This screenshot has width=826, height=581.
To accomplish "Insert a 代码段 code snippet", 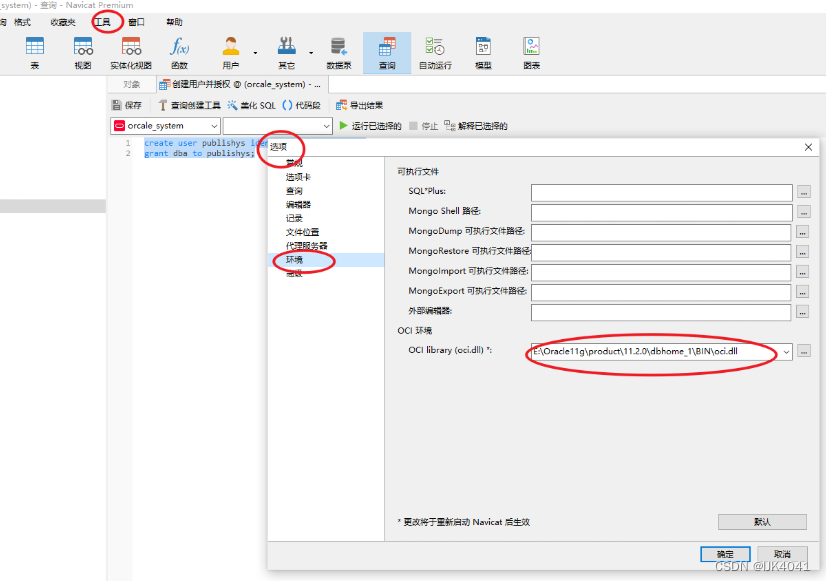I will [x=302, y=105].
